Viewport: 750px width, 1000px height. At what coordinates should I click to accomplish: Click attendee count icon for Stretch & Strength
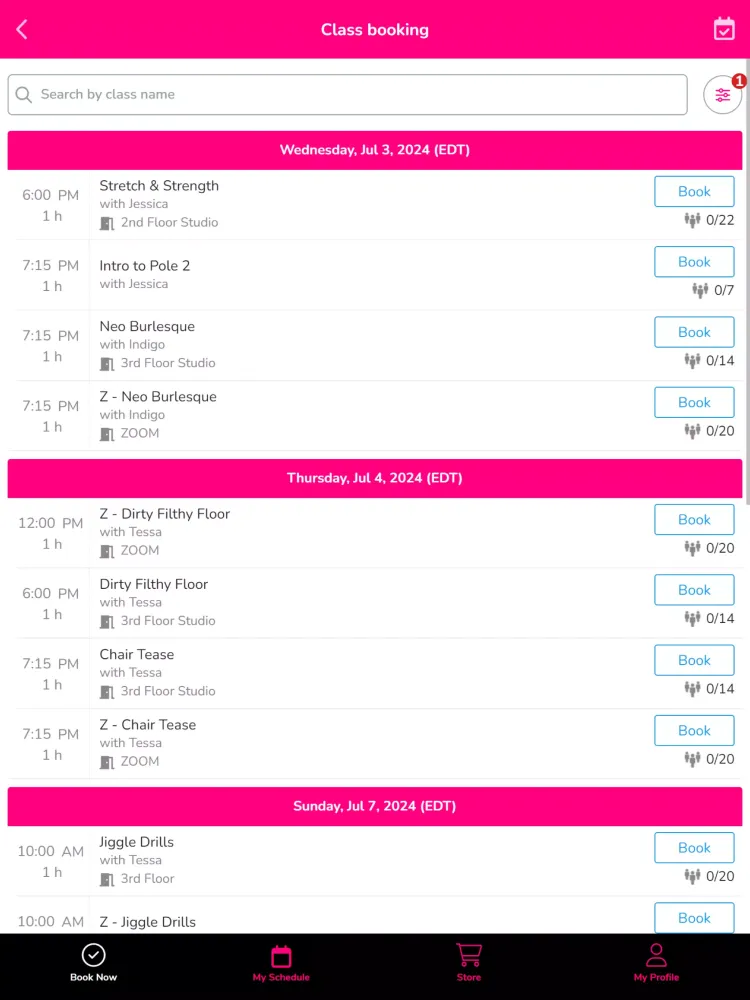point(692,220)
